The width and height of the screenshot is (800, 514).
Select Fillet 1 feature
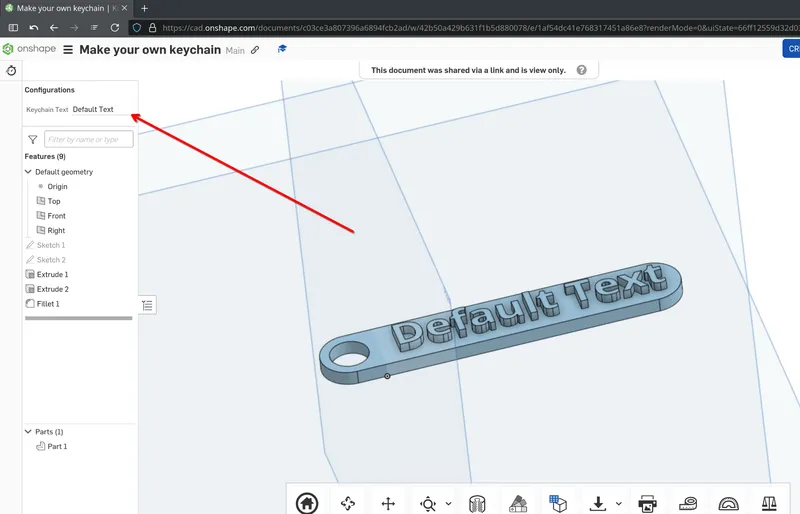click(x=47, y=303)
